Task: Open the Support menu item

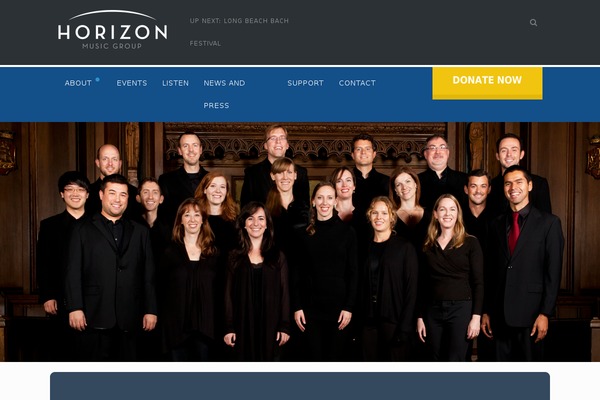Action: click(305, 83)
